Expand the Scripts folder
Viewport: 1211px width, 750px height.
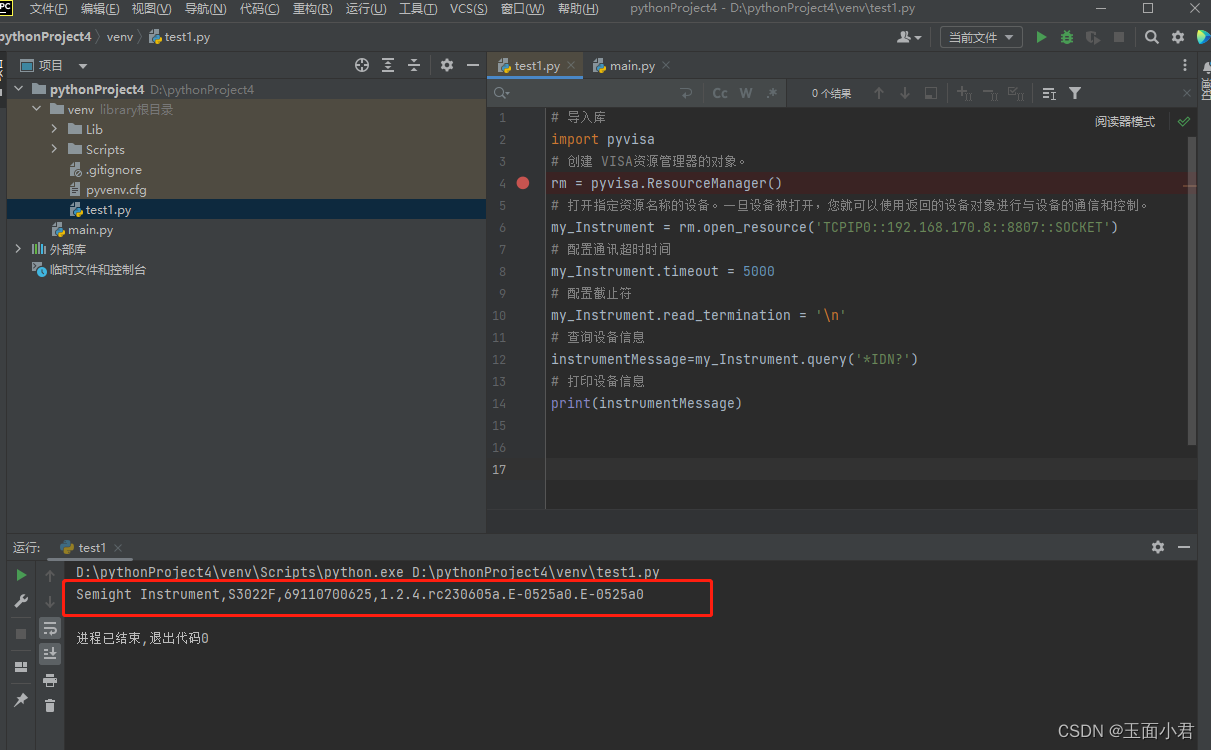[55, 149]
